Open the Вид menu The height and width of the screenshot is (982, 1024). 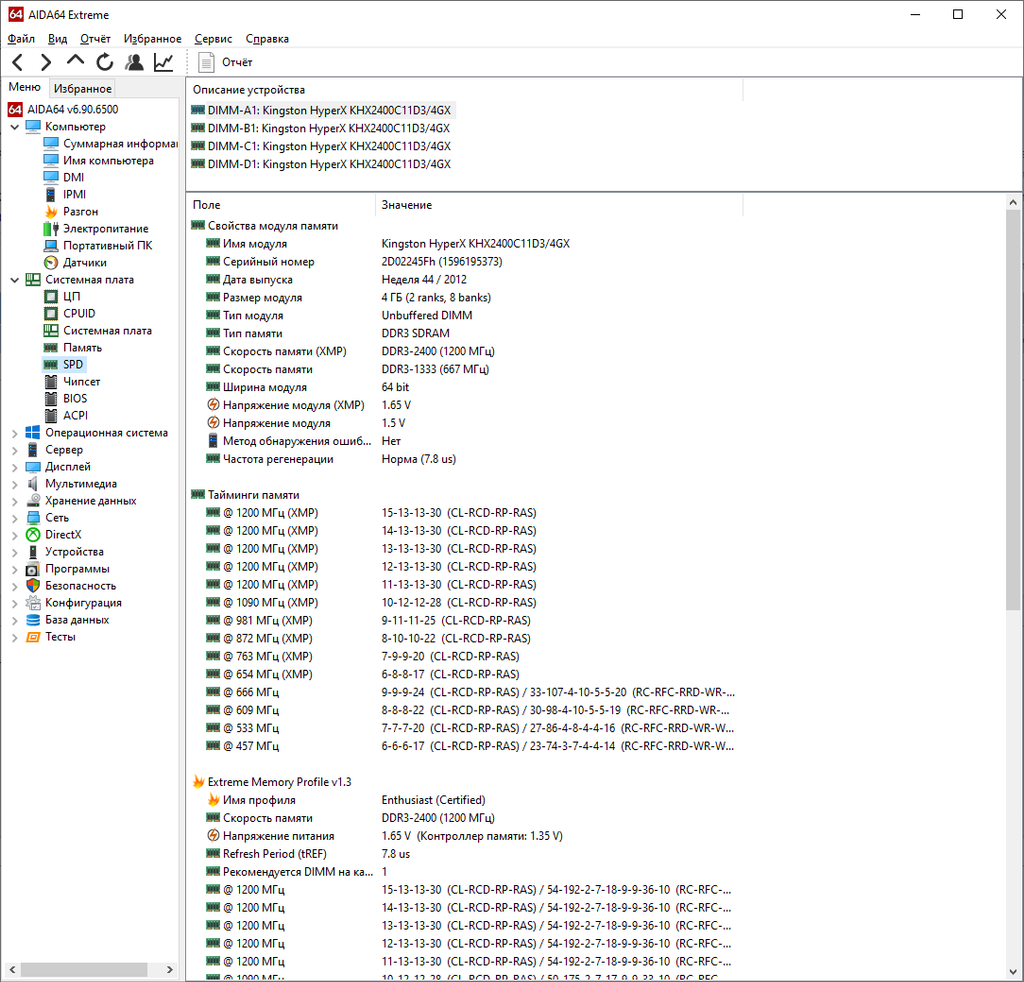tap(57, 39)
